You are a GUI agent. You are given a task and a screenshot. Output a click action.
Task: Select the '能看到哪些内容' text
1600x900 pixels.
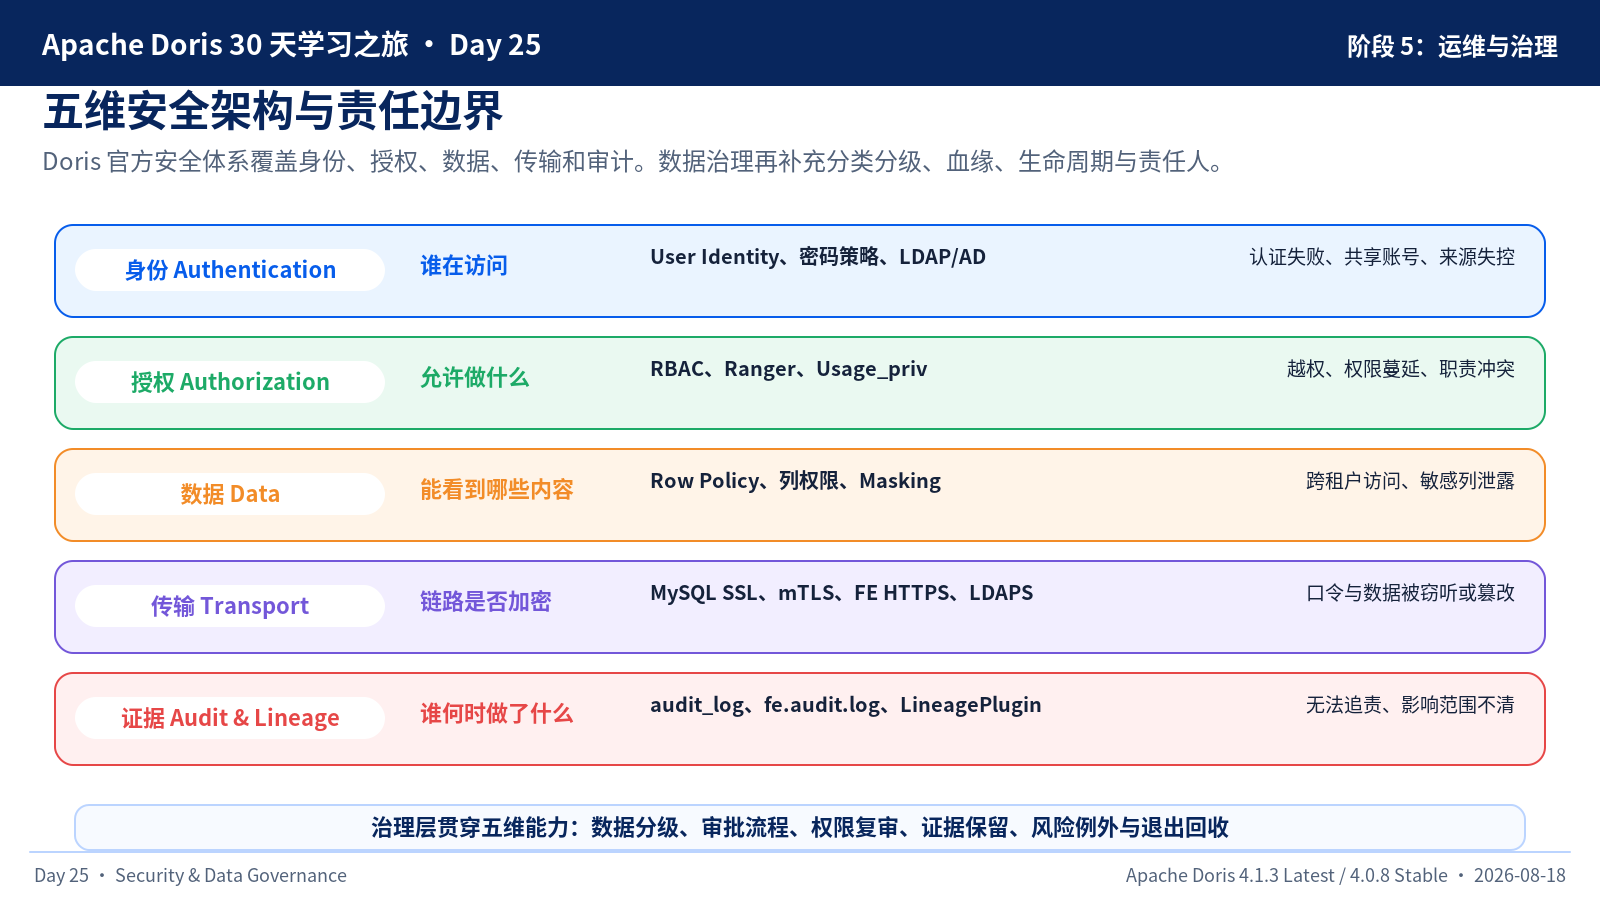(497, 490)
